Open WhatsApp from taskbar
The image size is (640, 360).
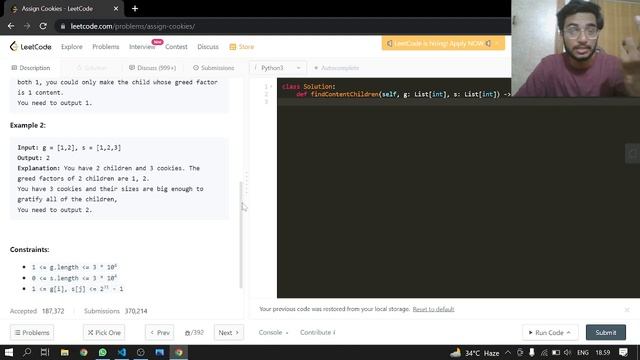click(102, 352)
